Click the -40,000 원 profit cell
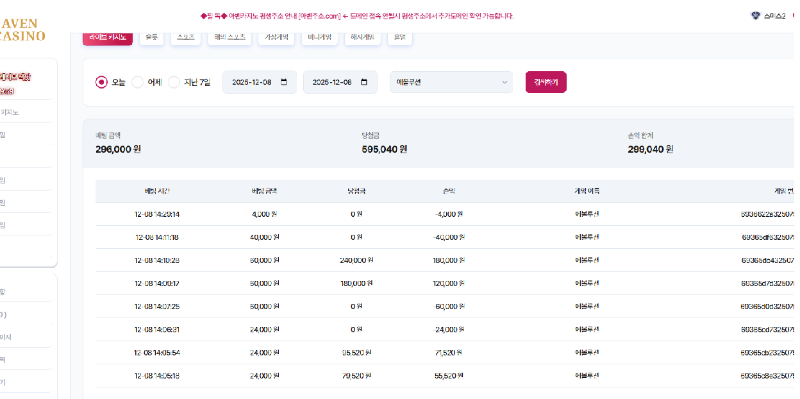 coord(449,237)
